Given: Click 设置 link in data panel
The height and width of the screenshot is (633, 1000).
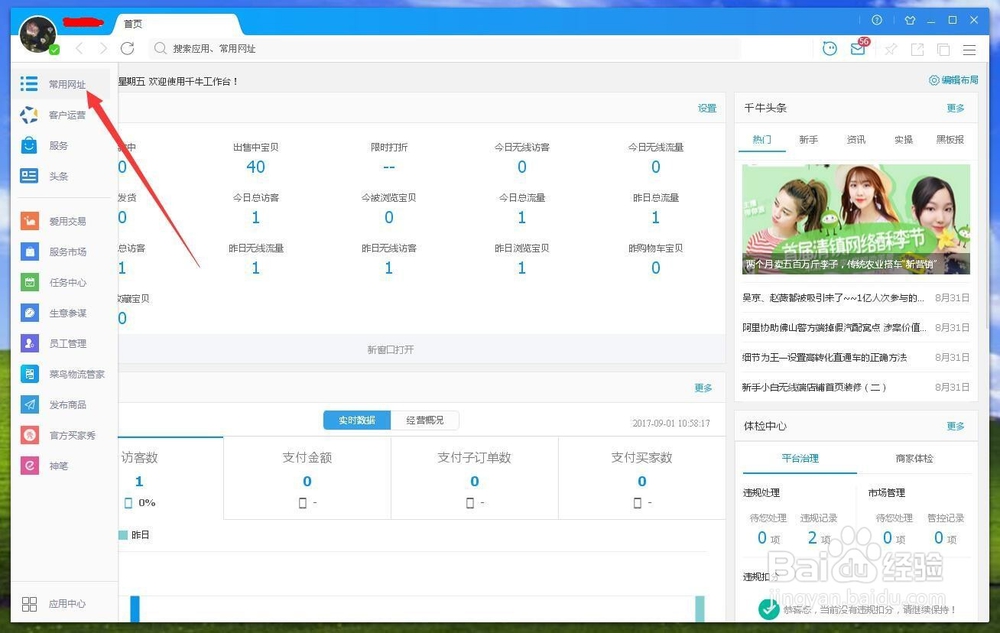Looking at the screenshot, I should 707,108.
